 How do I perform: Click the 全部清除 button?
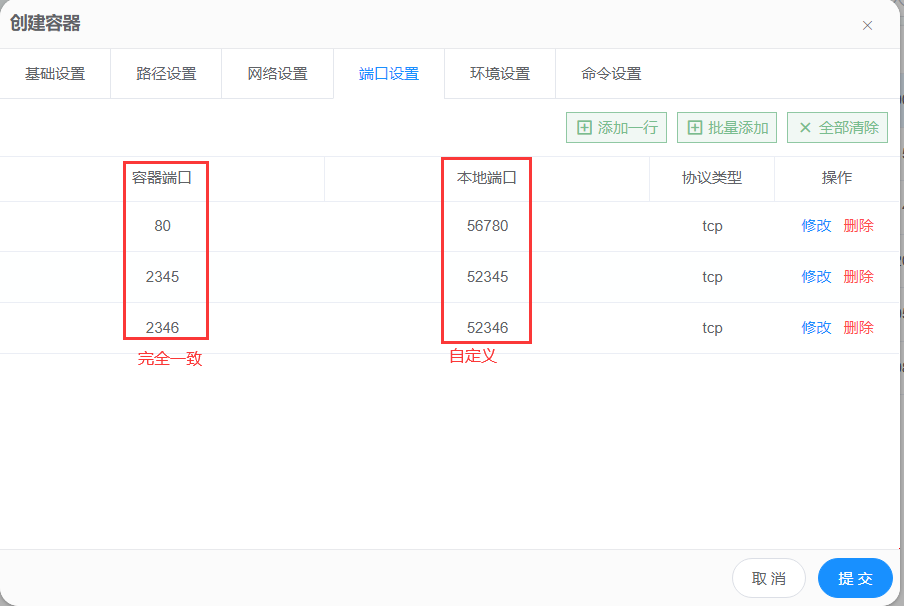(x=837, y=127)
